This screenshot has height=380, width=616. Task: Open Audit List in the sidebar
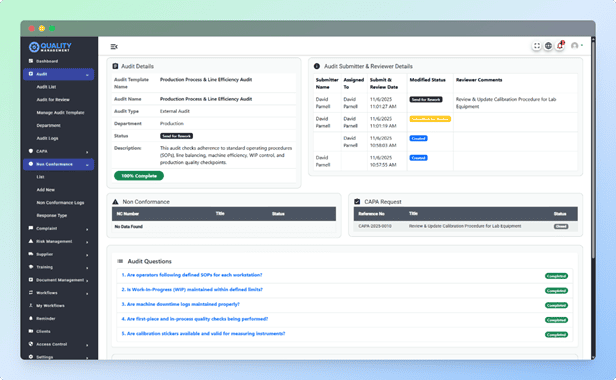click(x=46, y=87)
